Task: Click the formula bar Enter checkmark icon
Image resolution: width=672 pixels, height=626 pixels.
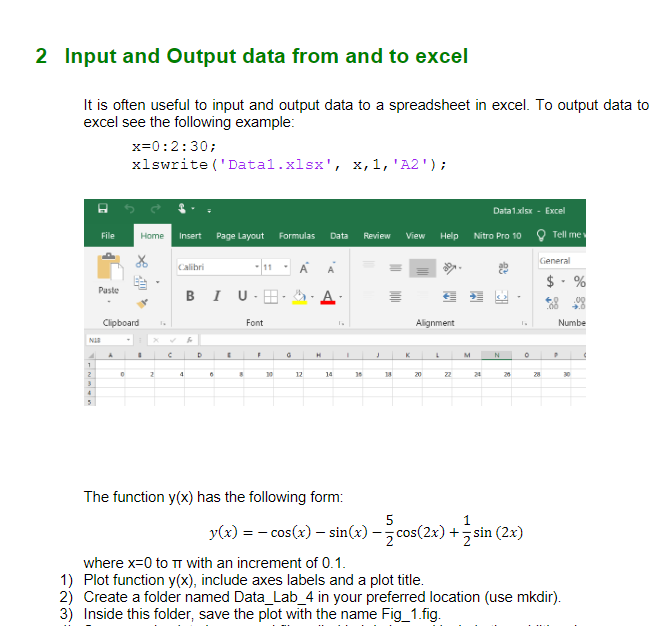Action: pyautogui.click(x=173, y=340)
